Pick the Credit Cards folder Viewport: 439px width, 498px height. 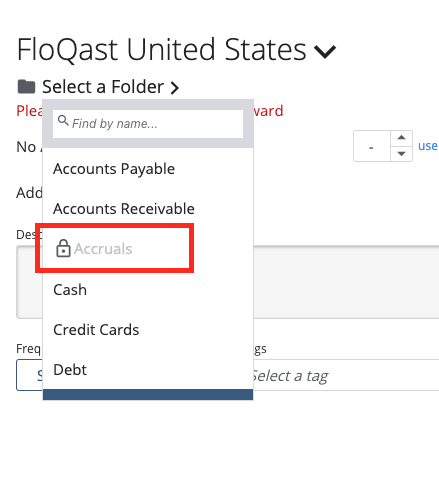pos(148,330)
